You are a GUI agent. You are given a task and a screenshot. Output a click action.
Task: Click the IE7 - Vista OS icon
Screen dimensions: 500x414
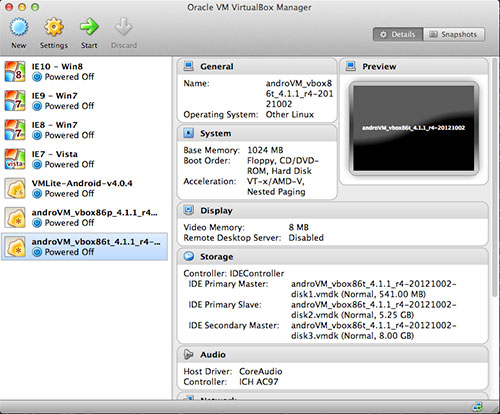point(15,159)
